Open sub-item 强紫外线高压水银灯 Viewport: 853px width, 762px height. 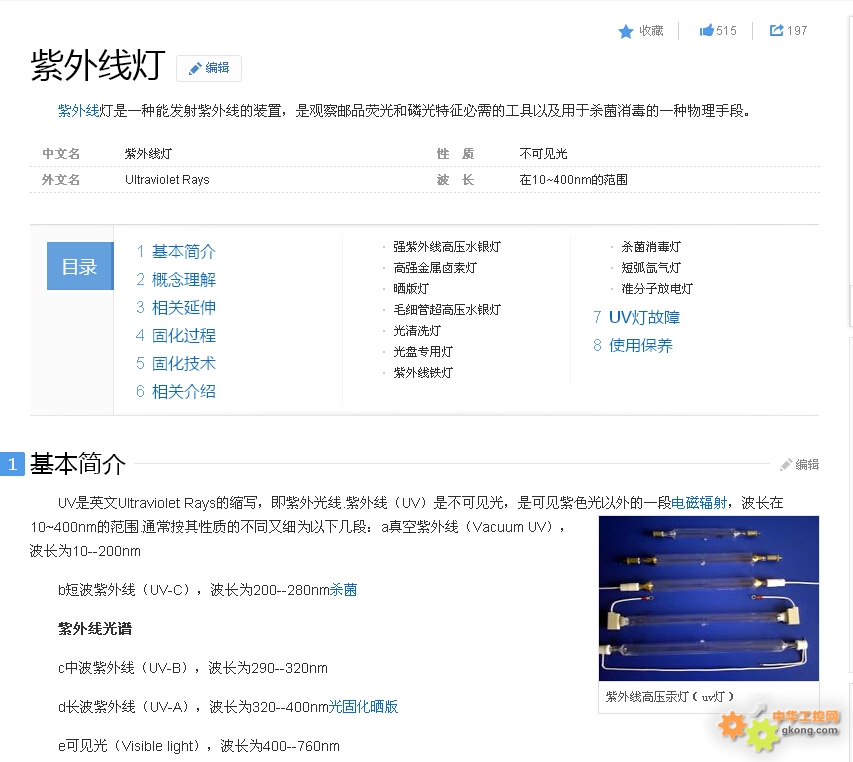(447, 247)
